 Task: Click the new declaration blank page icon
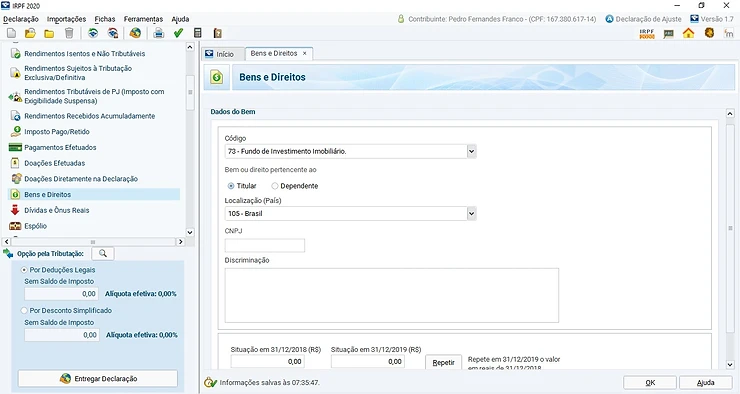tap(11, 33)
